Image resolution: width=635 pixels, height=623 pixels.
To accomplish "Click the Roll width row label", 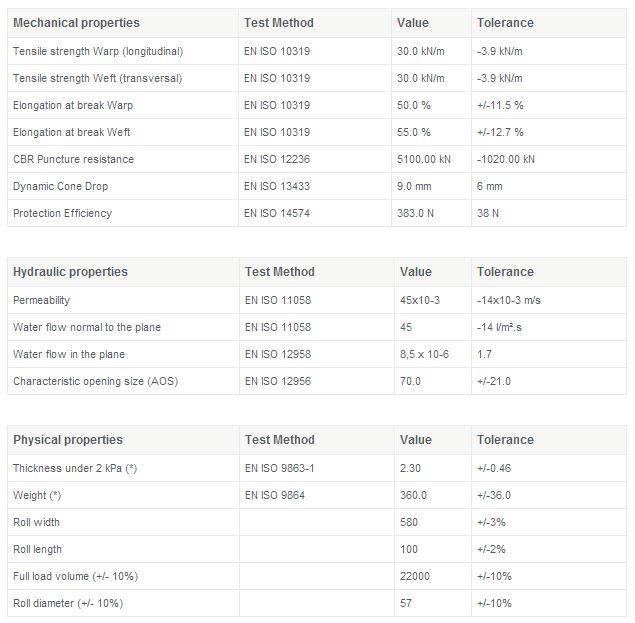I will 37,522.
